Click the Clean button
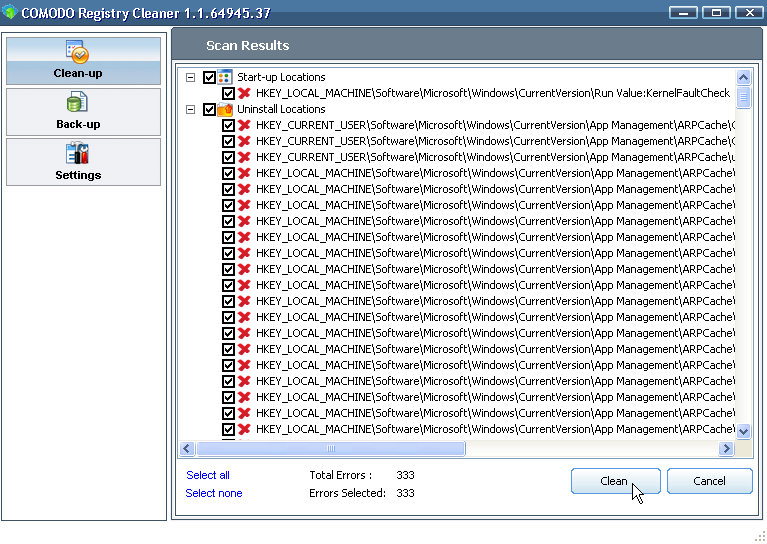The width and height of the screenshot is (767, 544). pyautogui.click(x=616, y=481)
